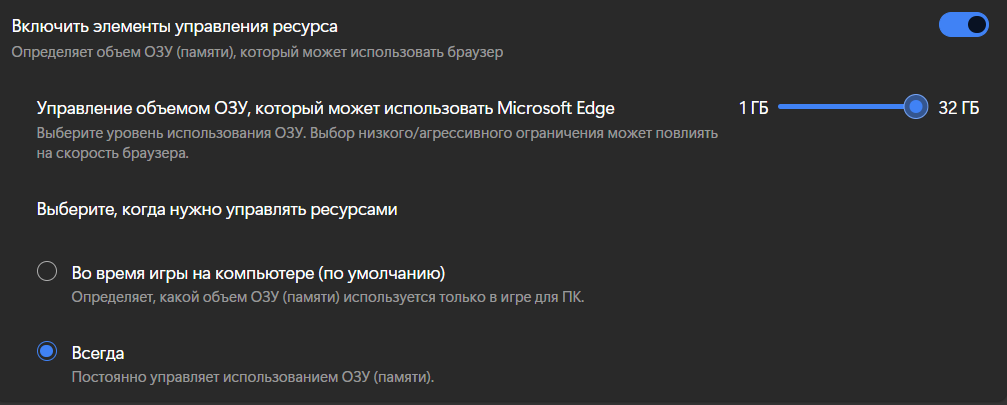Viewport: 1007px width, 405px height.
Task: Click the middle of the RAM slider track
Action: click(846, 107)
